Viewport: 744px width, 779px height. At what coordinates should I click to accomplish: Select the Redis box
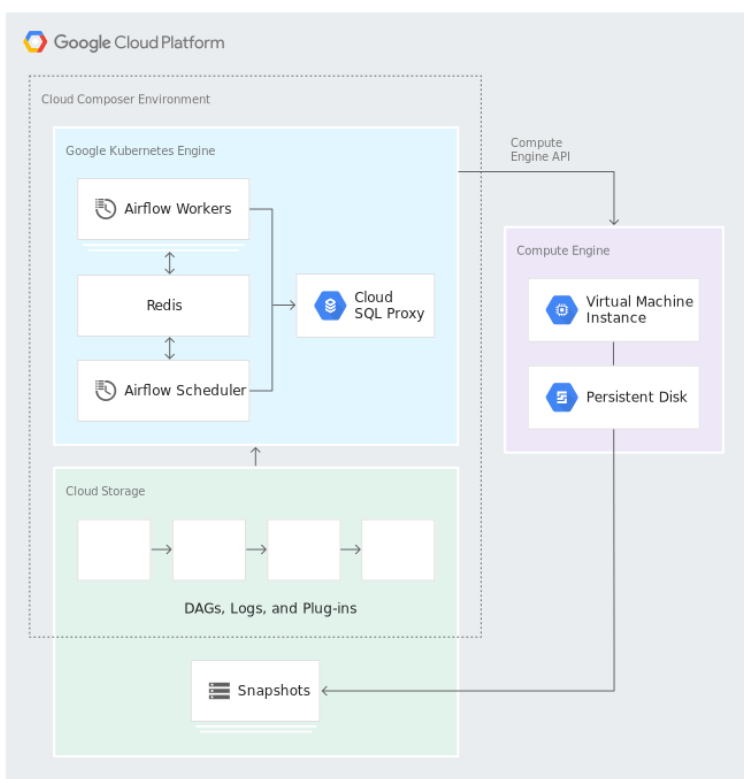tap(163, 306)
